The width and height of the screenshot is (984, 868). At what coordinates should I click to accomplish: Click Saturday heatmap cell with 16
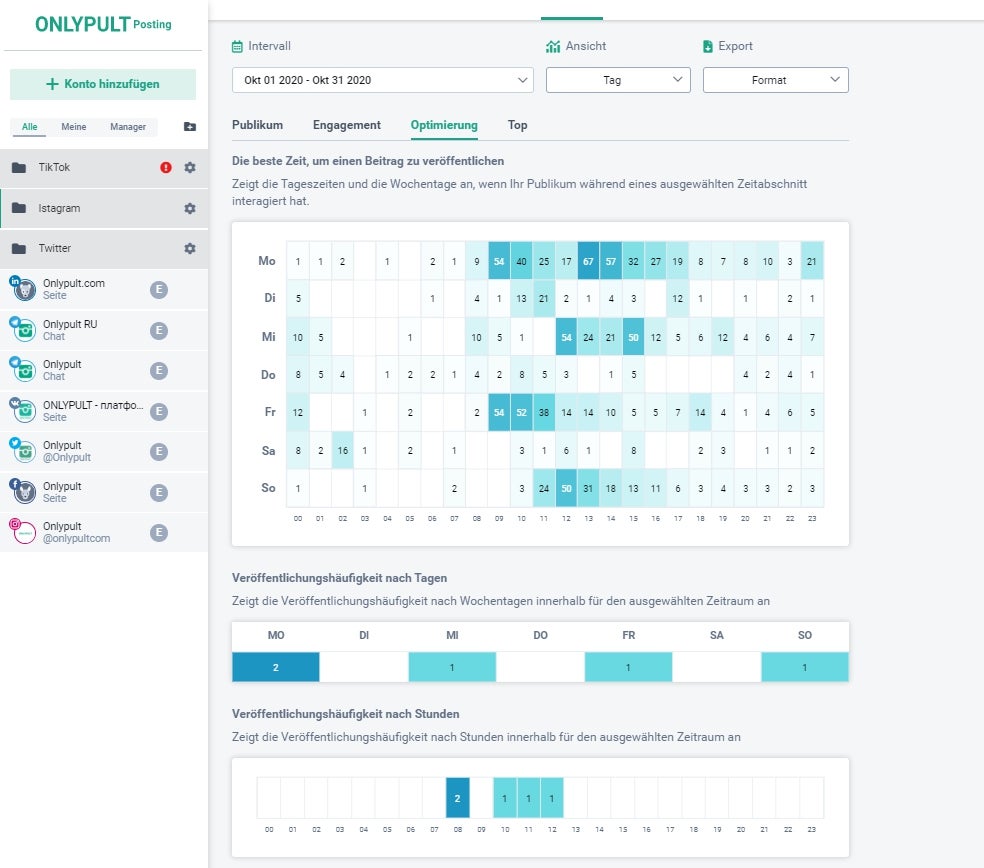click(343, 450)
